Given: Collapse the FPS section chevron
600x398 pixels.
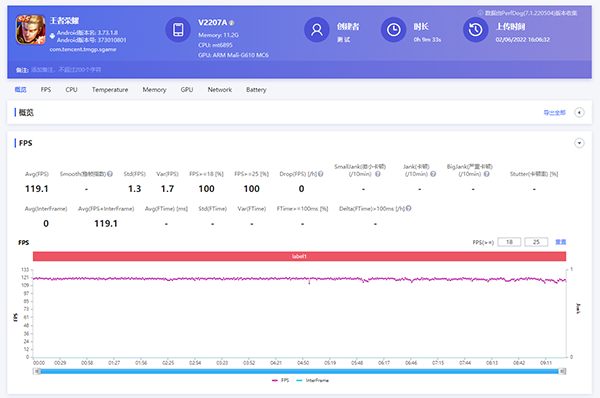Looking at the screenshot, I should coord(579,143).
